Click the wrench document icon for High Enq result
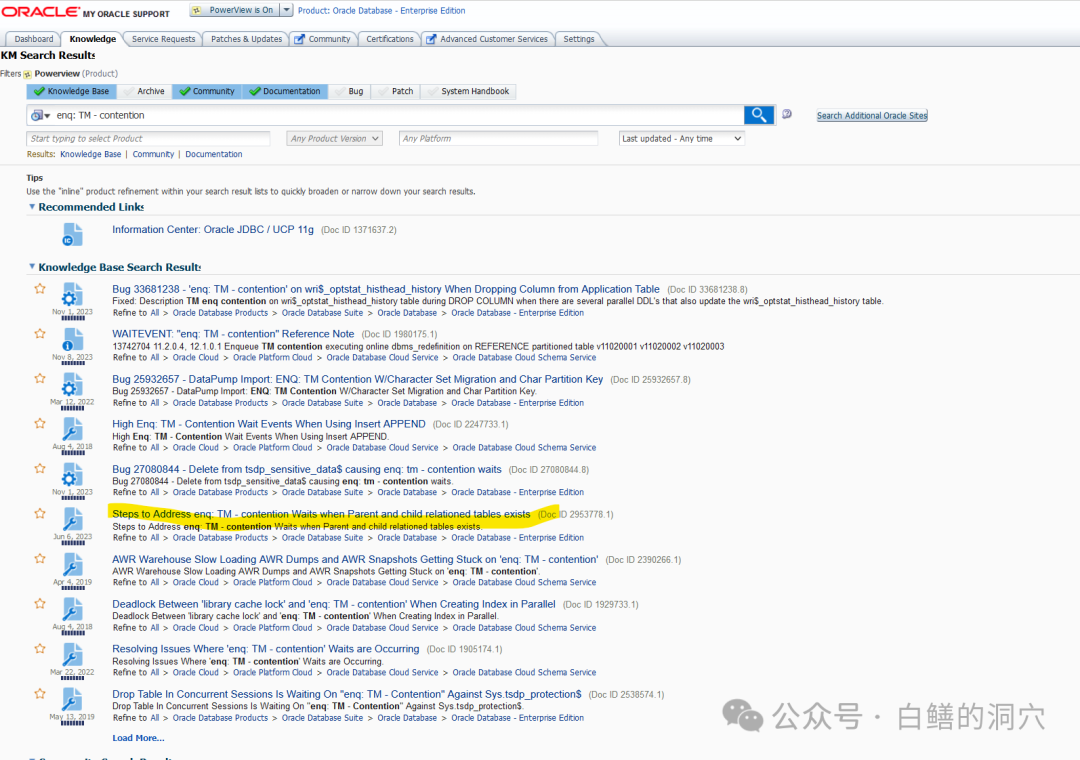This screenshot has height=760, width=1080. pos(72,430)
